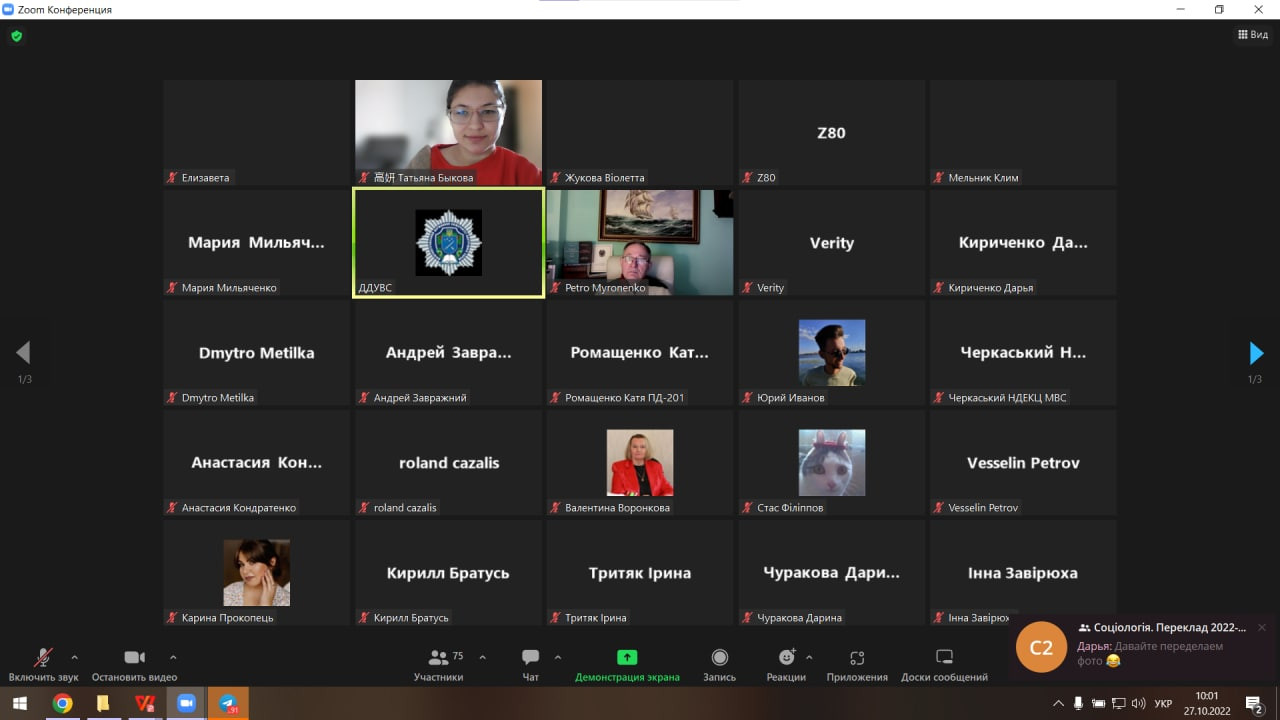The image size is (1280, 720).
Task: Dismiss the Соціологія notification popup
Action: pos(1262,627)
